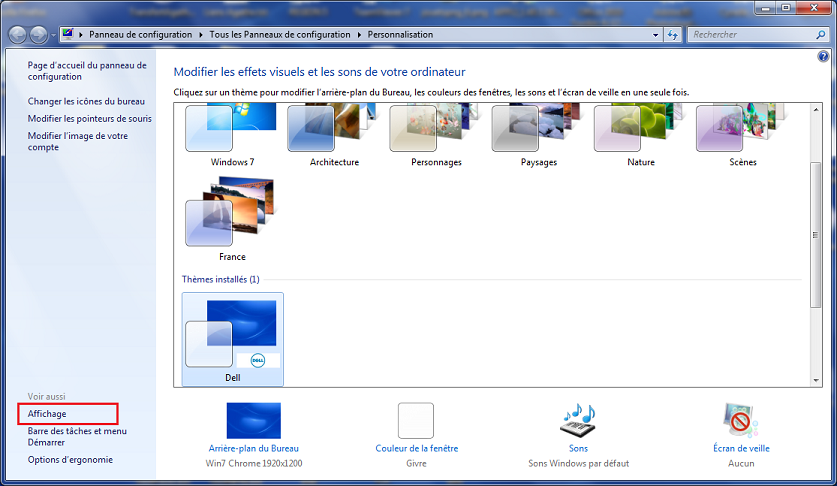Click 'Win7 Chrome 1920x1200' text
Screen dimensions: 837x486
click(x=254, y=464)
